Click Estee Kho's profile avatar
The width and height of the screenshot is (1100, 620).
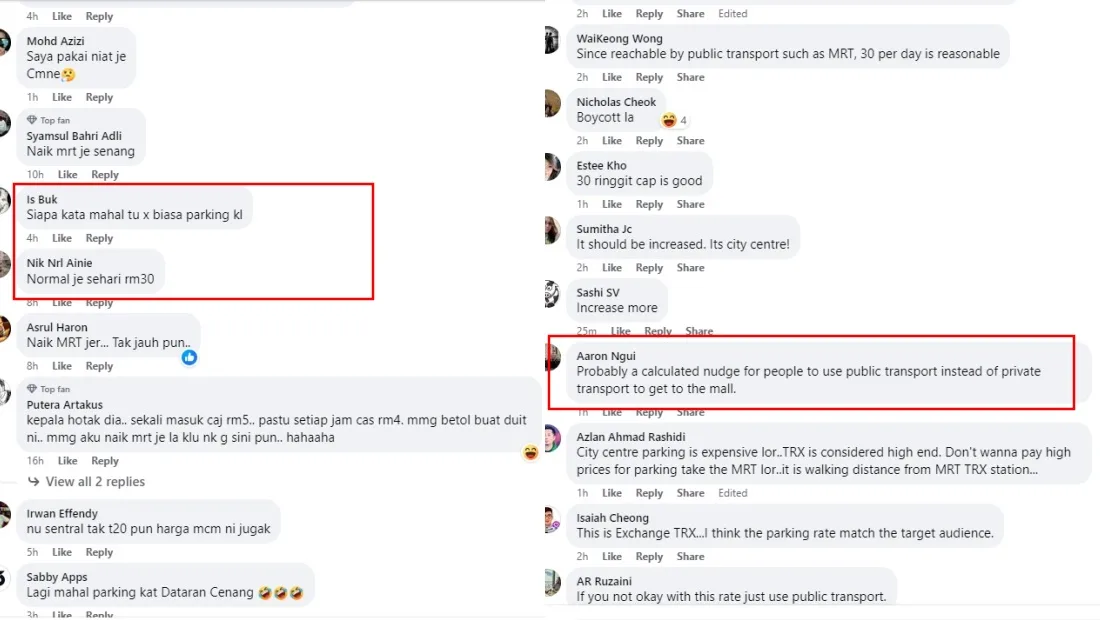(x=552, y=167)
